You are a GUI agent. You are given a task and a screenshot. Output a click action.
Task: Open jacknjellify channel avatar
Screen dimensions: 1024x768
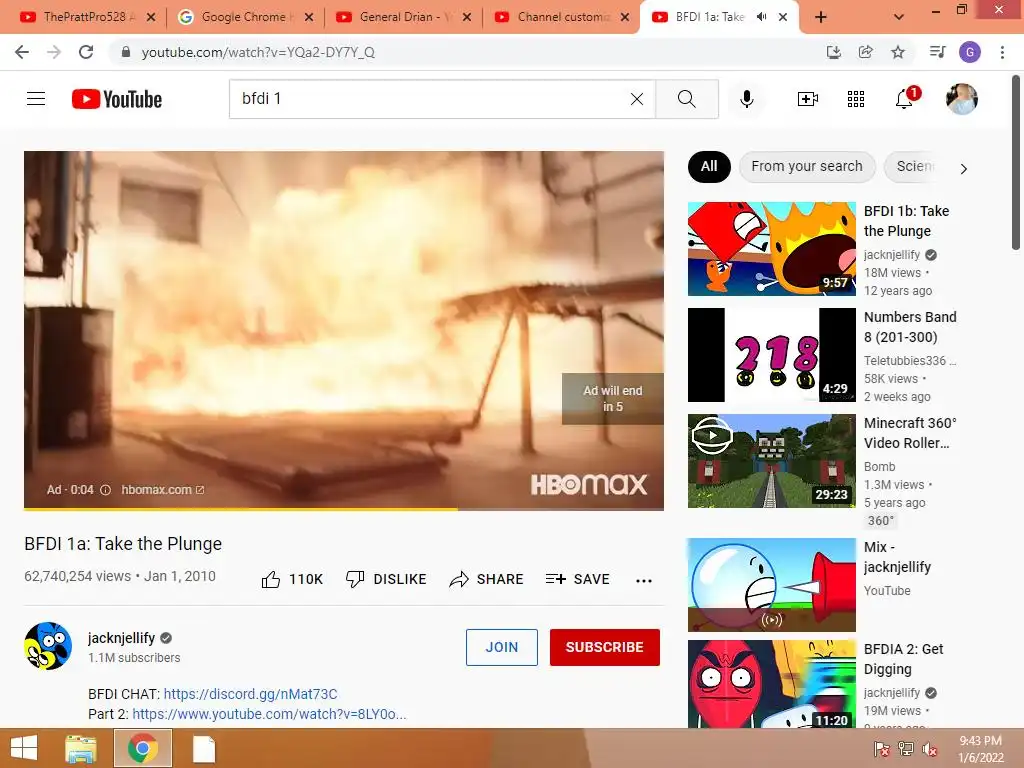pyautogui.click(x=48, y=646)
